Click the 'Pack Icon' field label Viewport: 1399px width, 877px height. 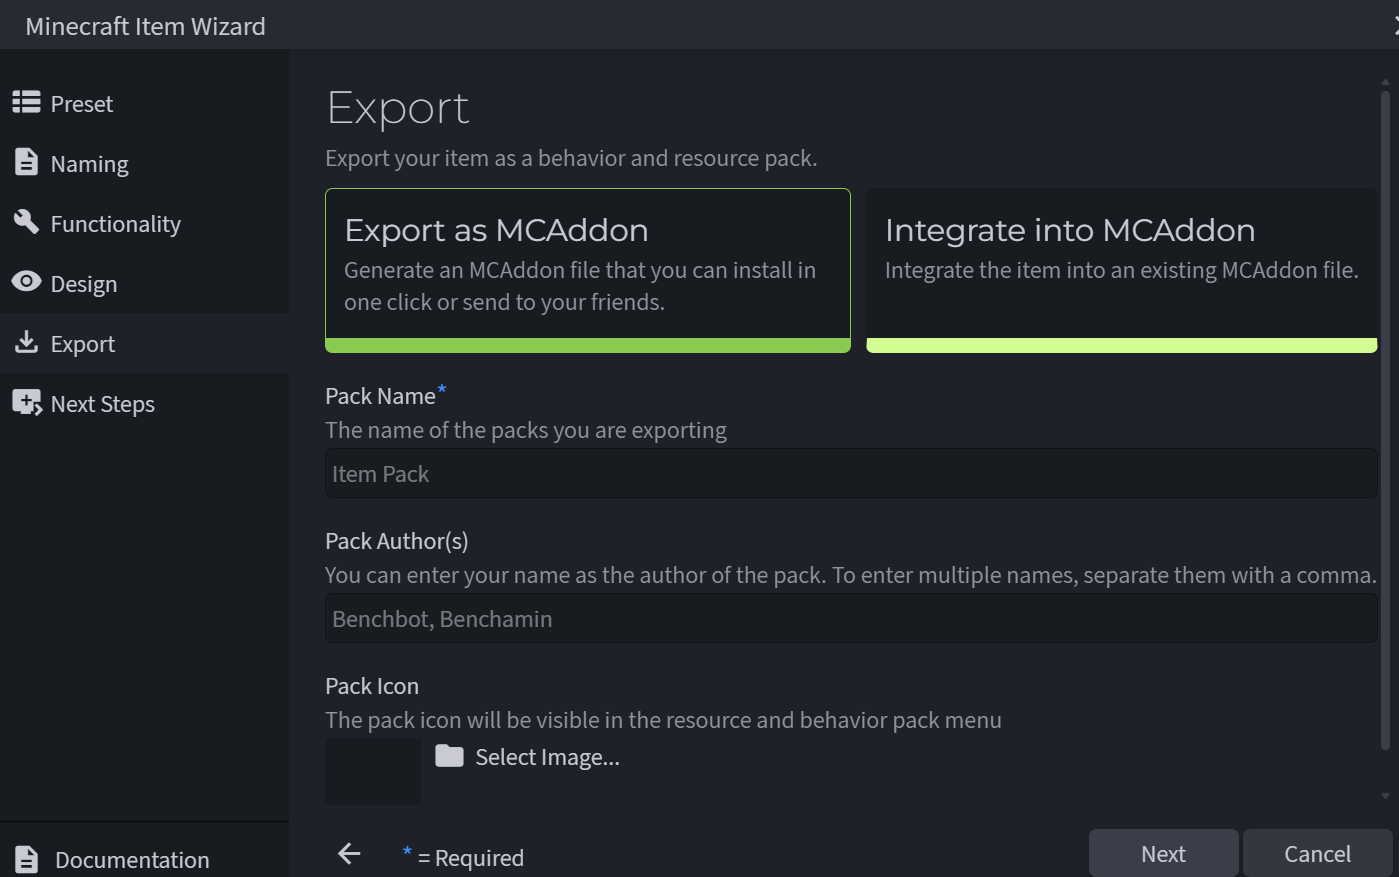(372, 686)
